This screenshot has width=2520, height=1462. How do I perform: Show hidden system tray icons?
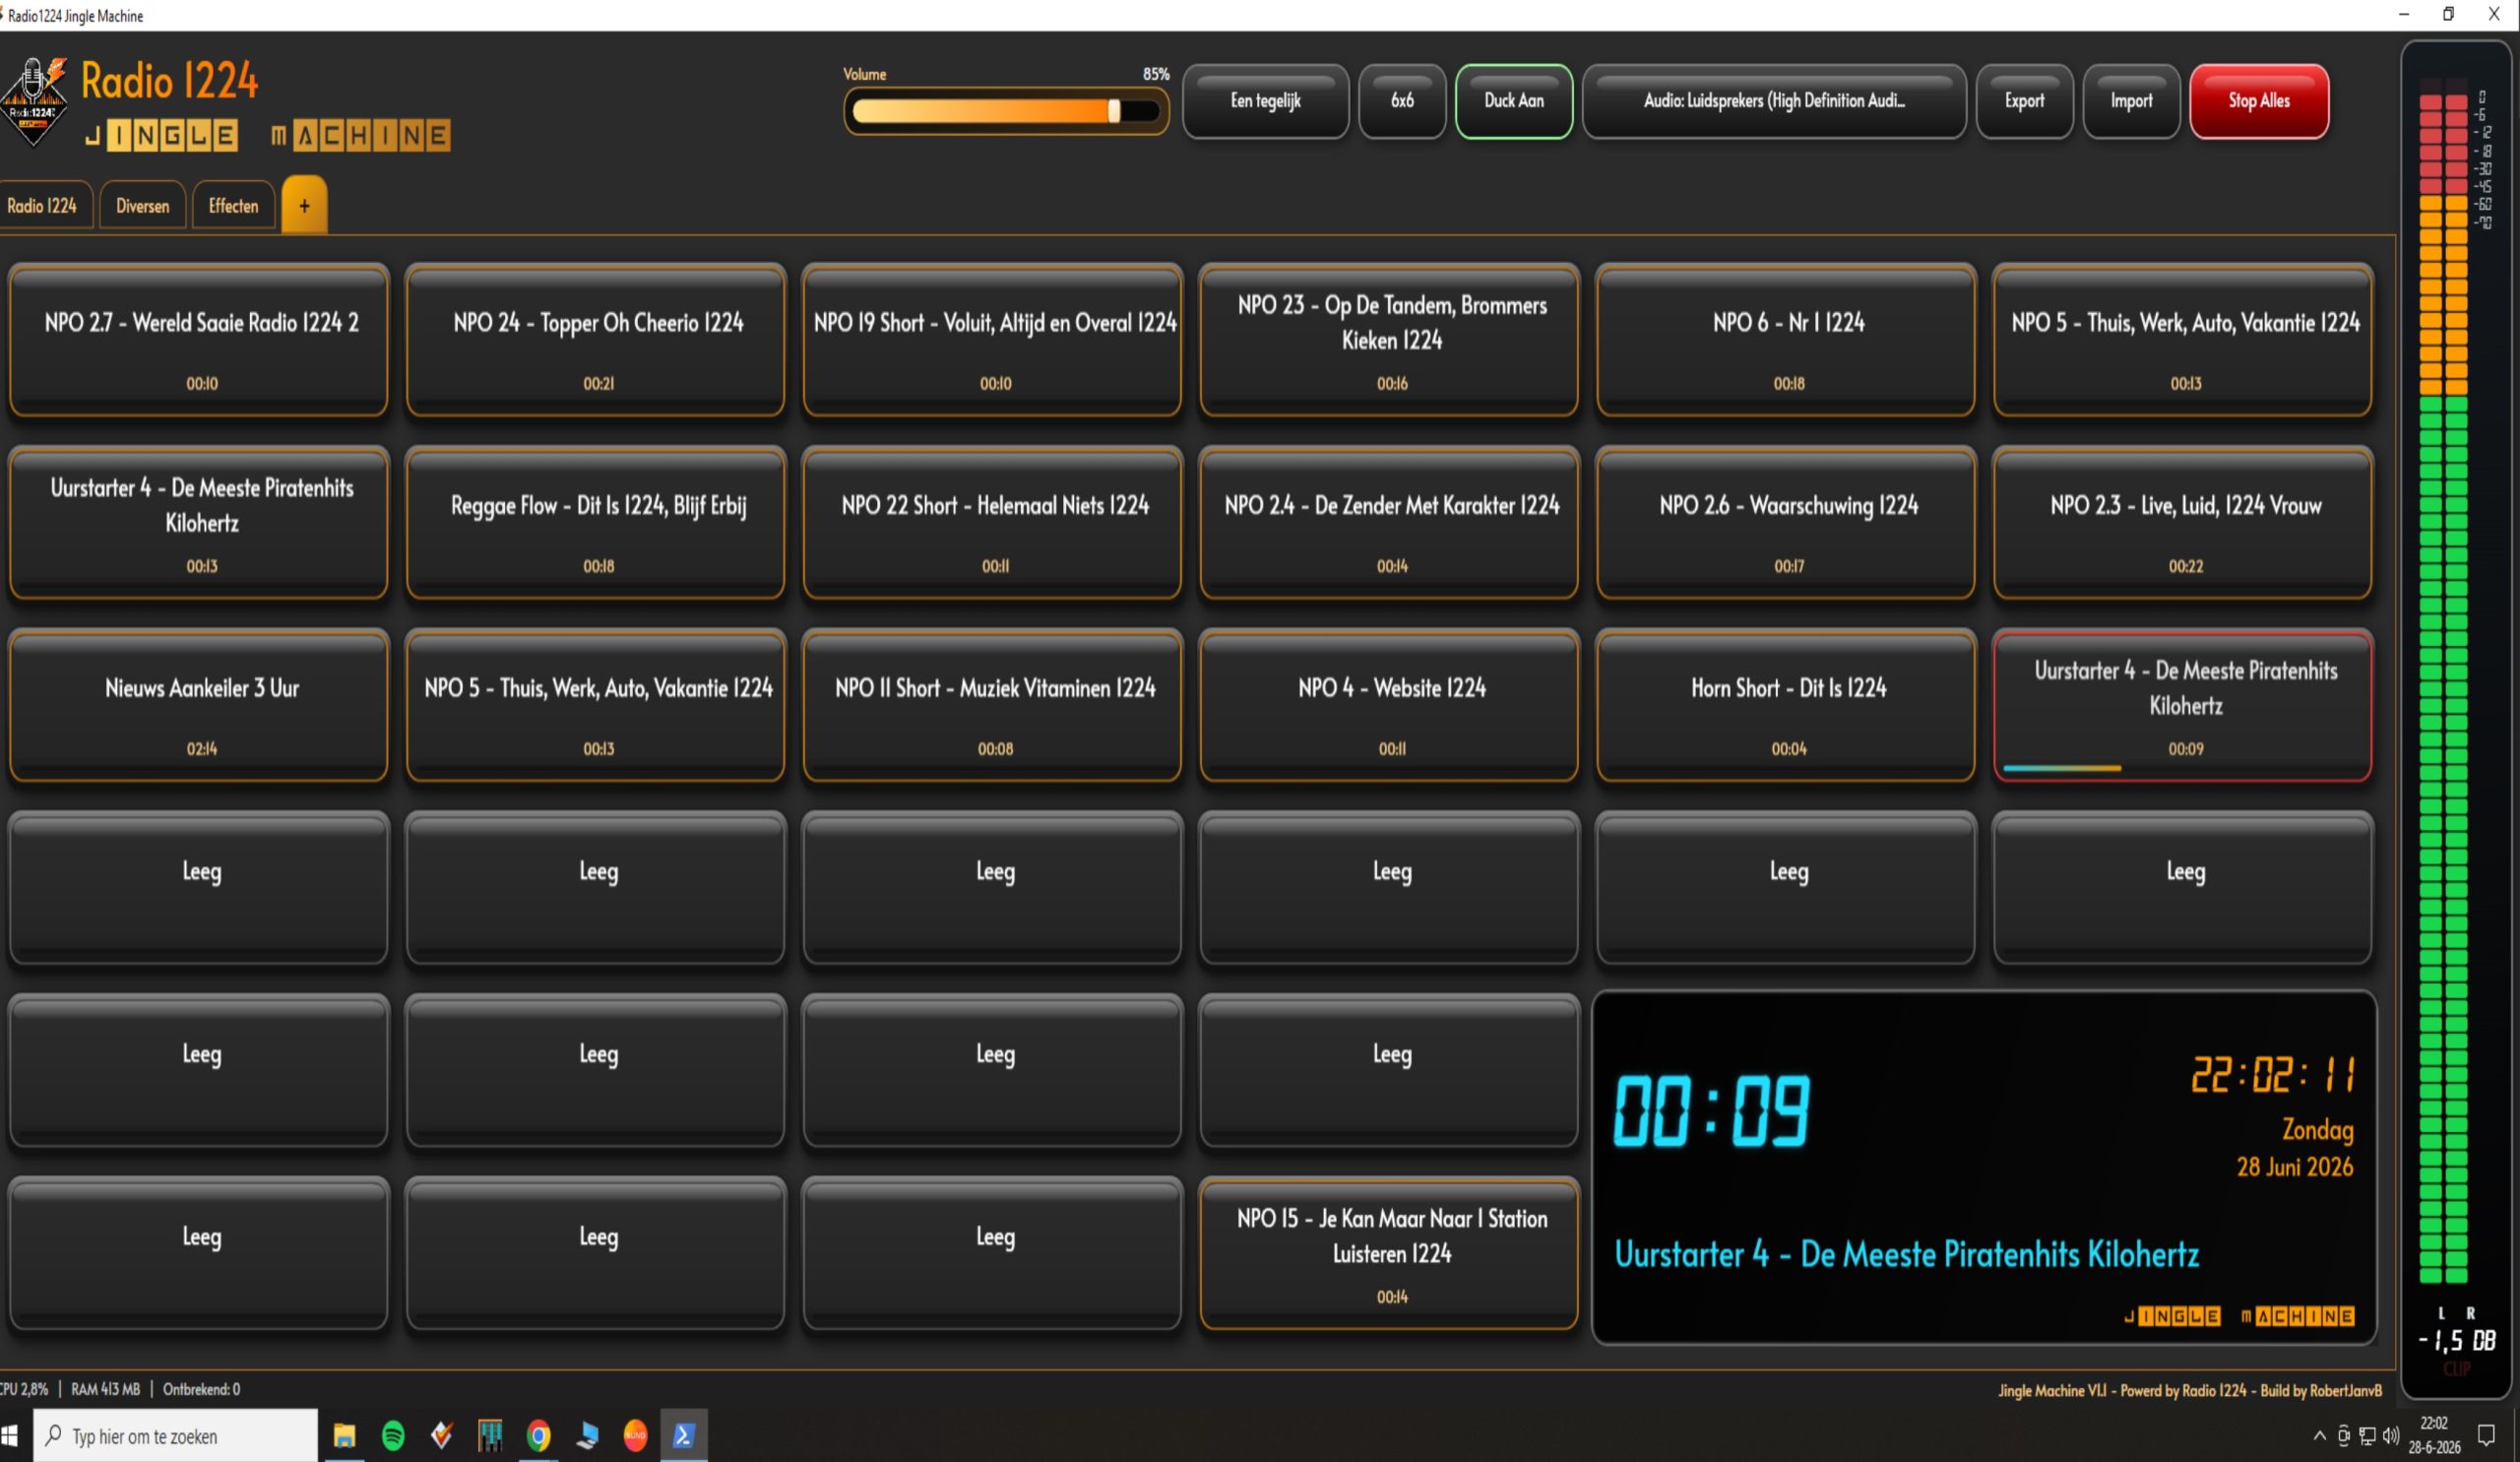2319,1436
